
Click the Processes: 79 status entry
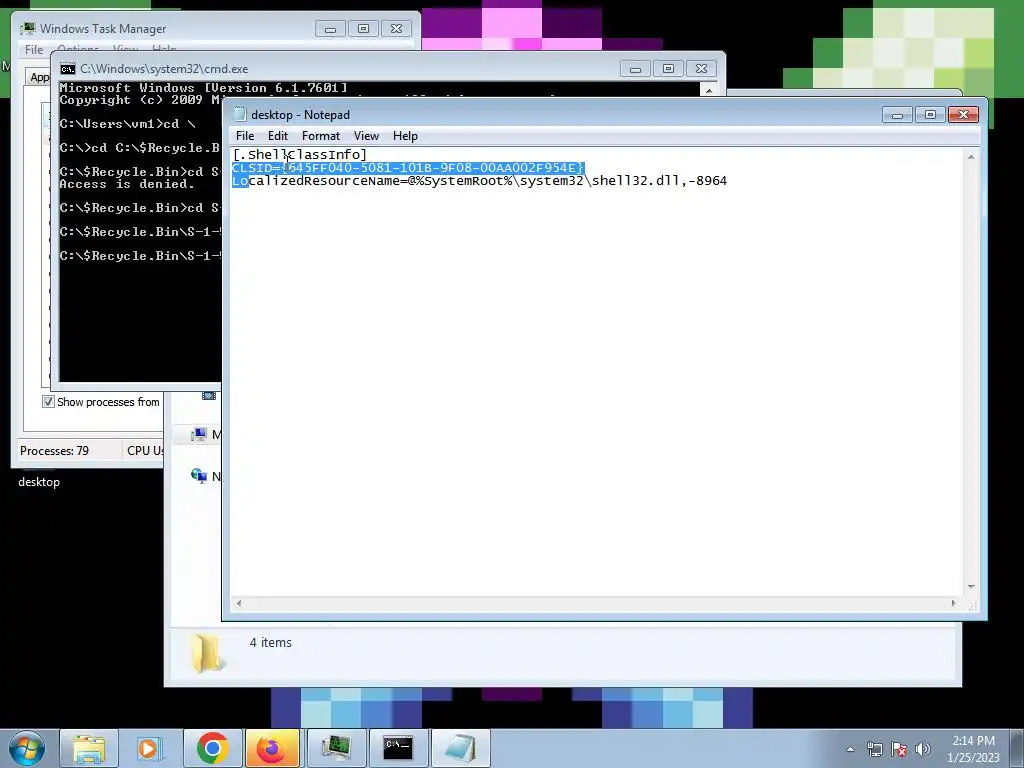click(x=54, y=451)
